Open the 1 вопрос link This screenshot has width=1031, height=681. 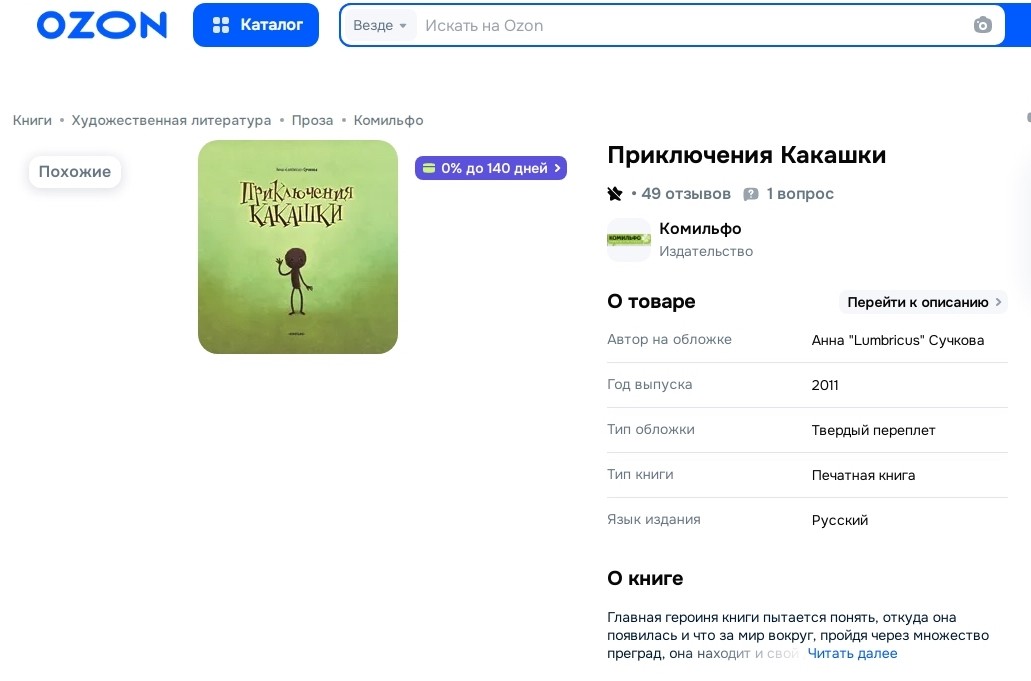coord(800,194)
